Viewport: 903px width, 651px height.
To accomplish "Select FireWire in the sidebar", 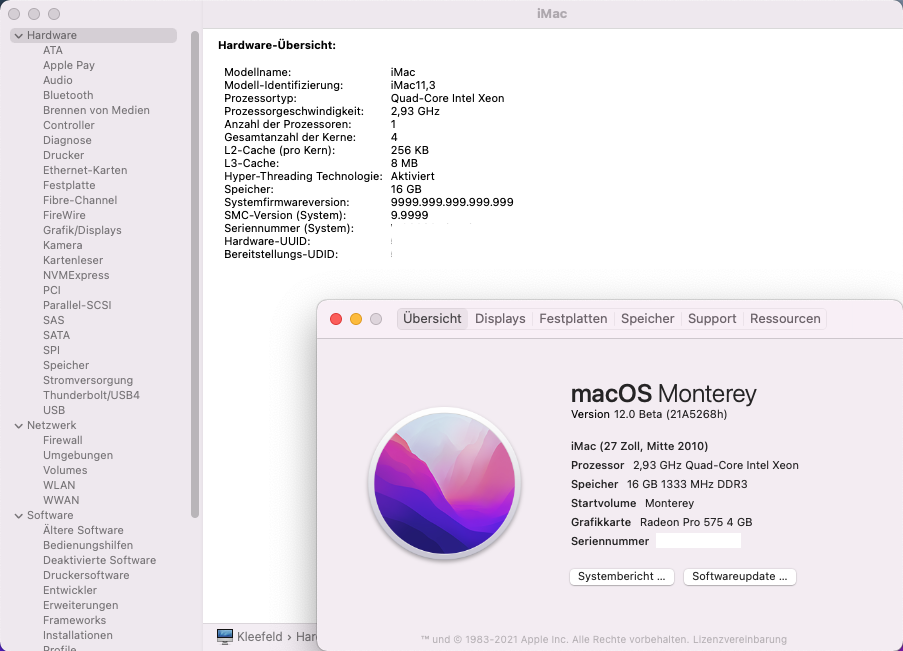I will pos(64,215).
